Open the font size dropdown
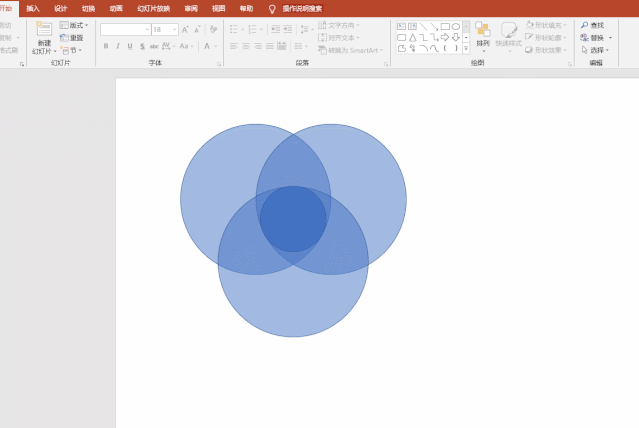The width and height of the screenshot is (639, 428). pos(175,30)
